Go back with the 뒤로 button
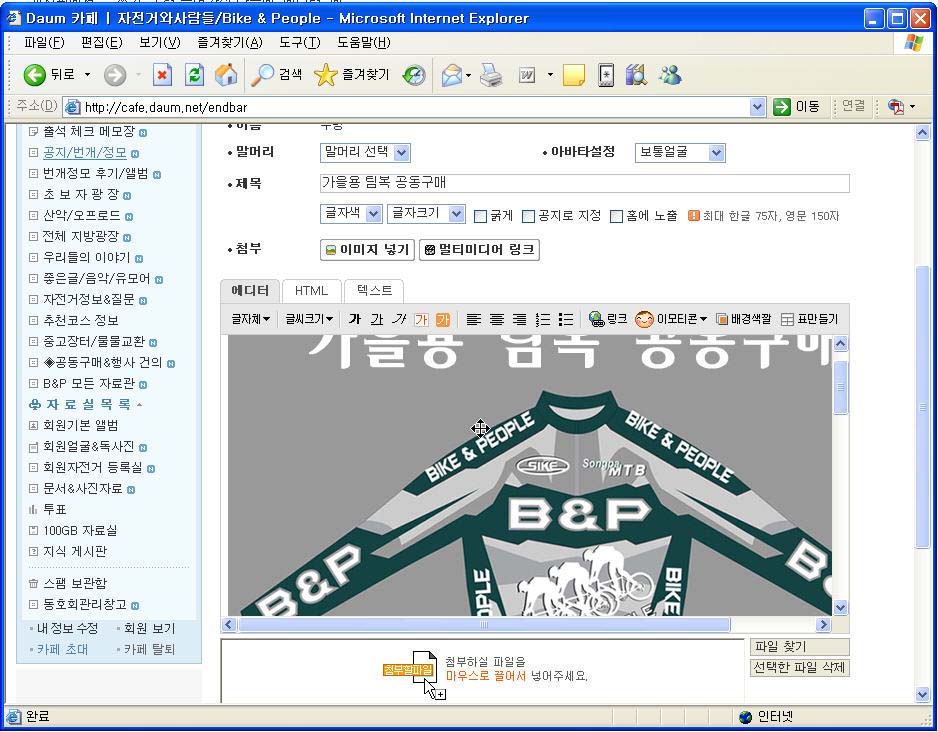The height and width of the screenshot is (732, 938). pyautogui.click(x=49, y=75)
